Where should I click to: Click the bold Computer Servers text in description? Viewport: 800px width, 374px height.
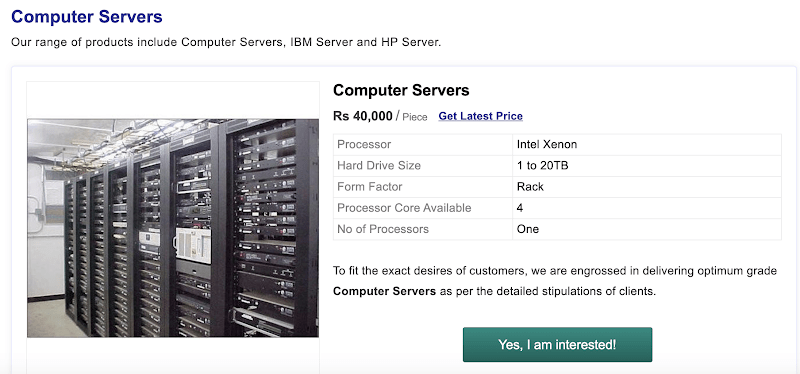click(384, 292)
